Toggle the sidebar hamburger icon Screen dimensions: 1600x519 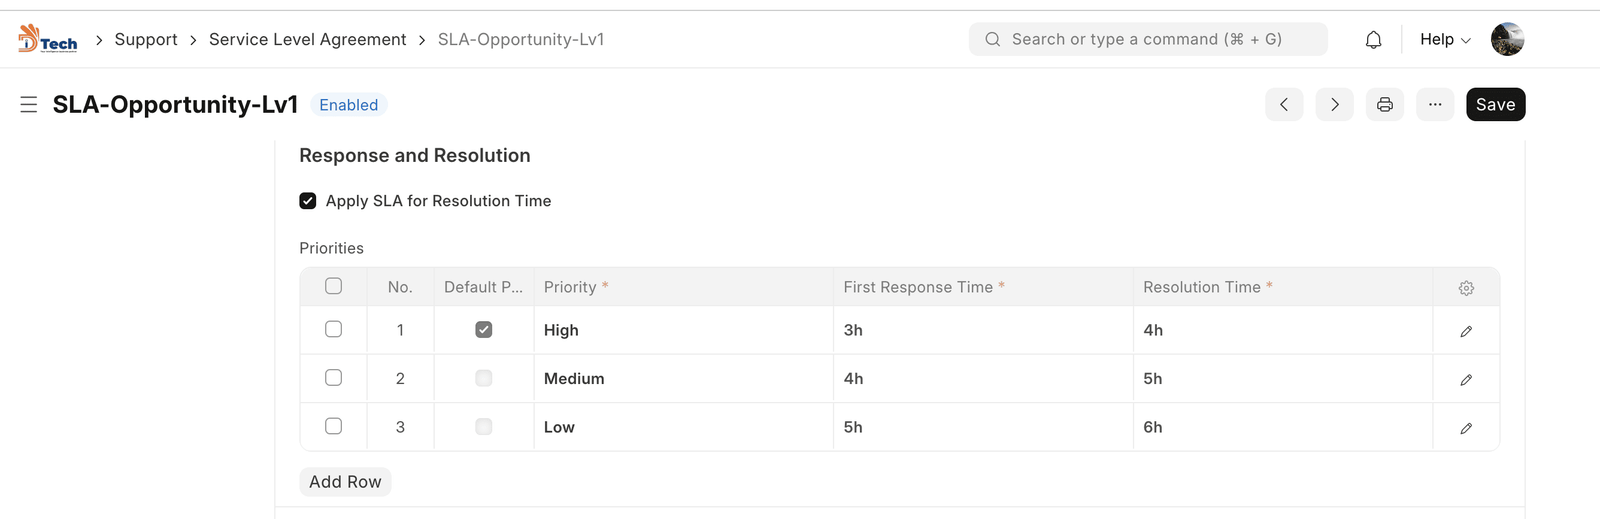[29, 105]
